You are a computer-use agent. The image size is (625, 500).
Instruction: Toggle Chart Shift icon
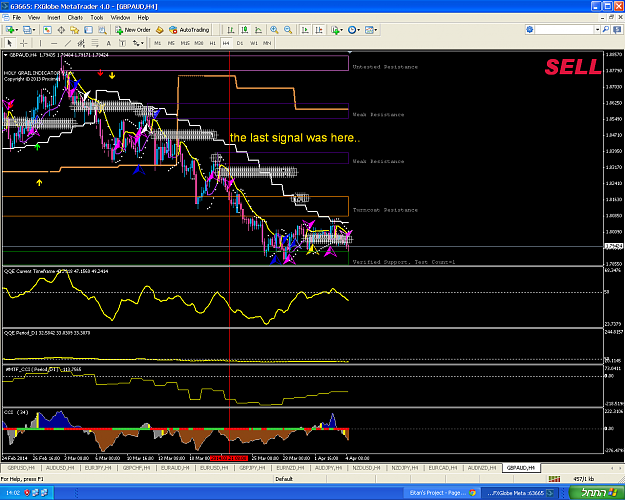point(319,30)
